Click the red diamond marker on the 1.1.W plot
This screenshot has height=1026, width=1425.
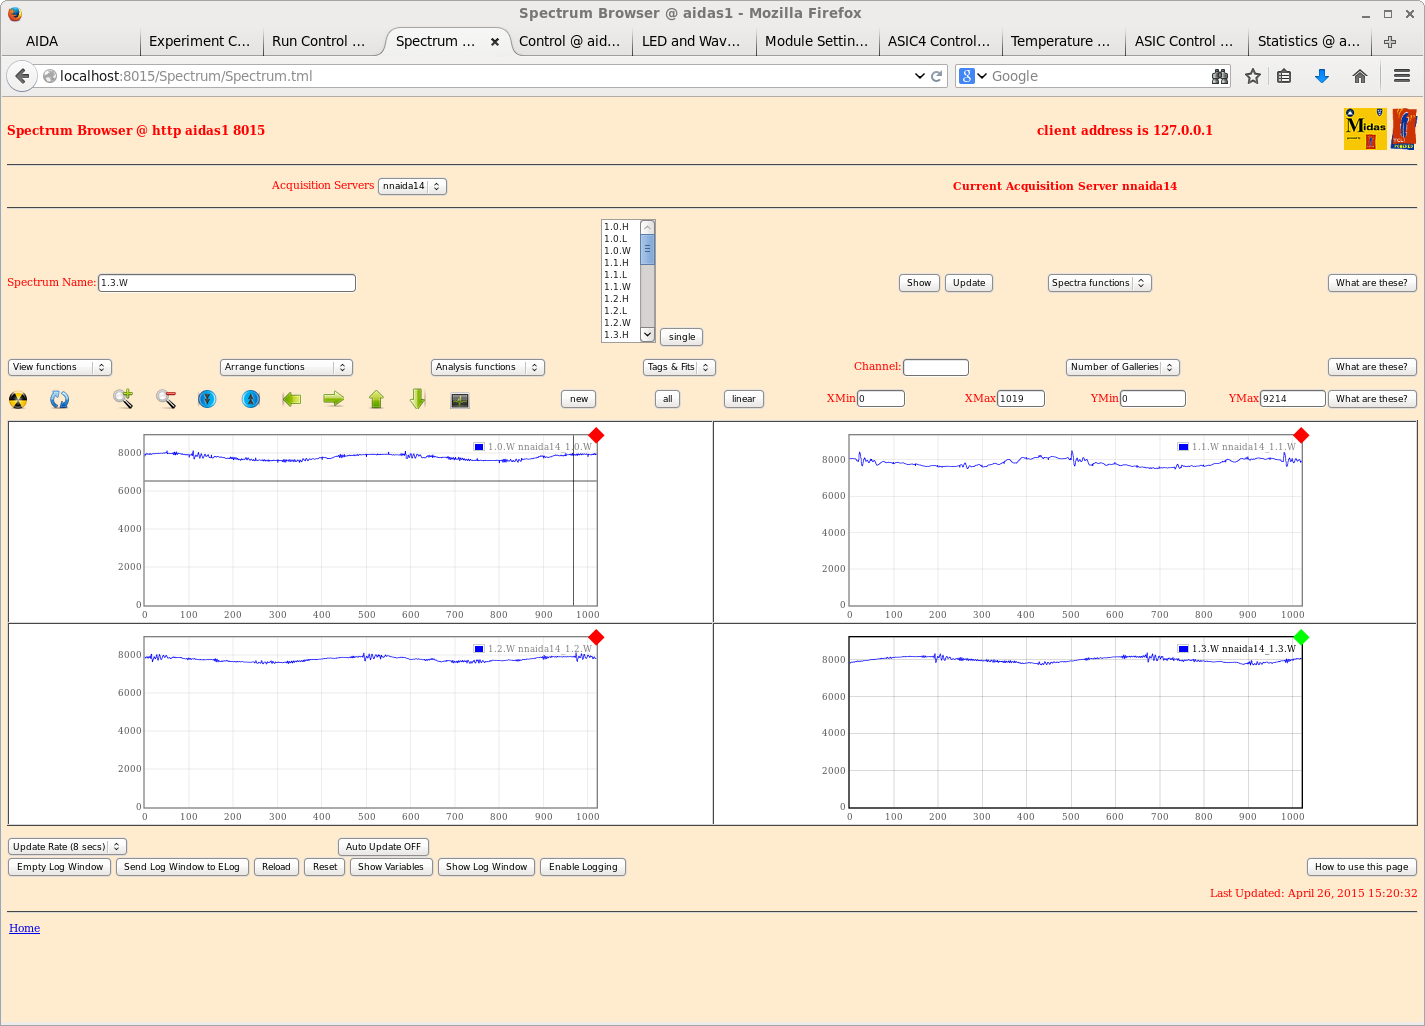pos(1301,435)
